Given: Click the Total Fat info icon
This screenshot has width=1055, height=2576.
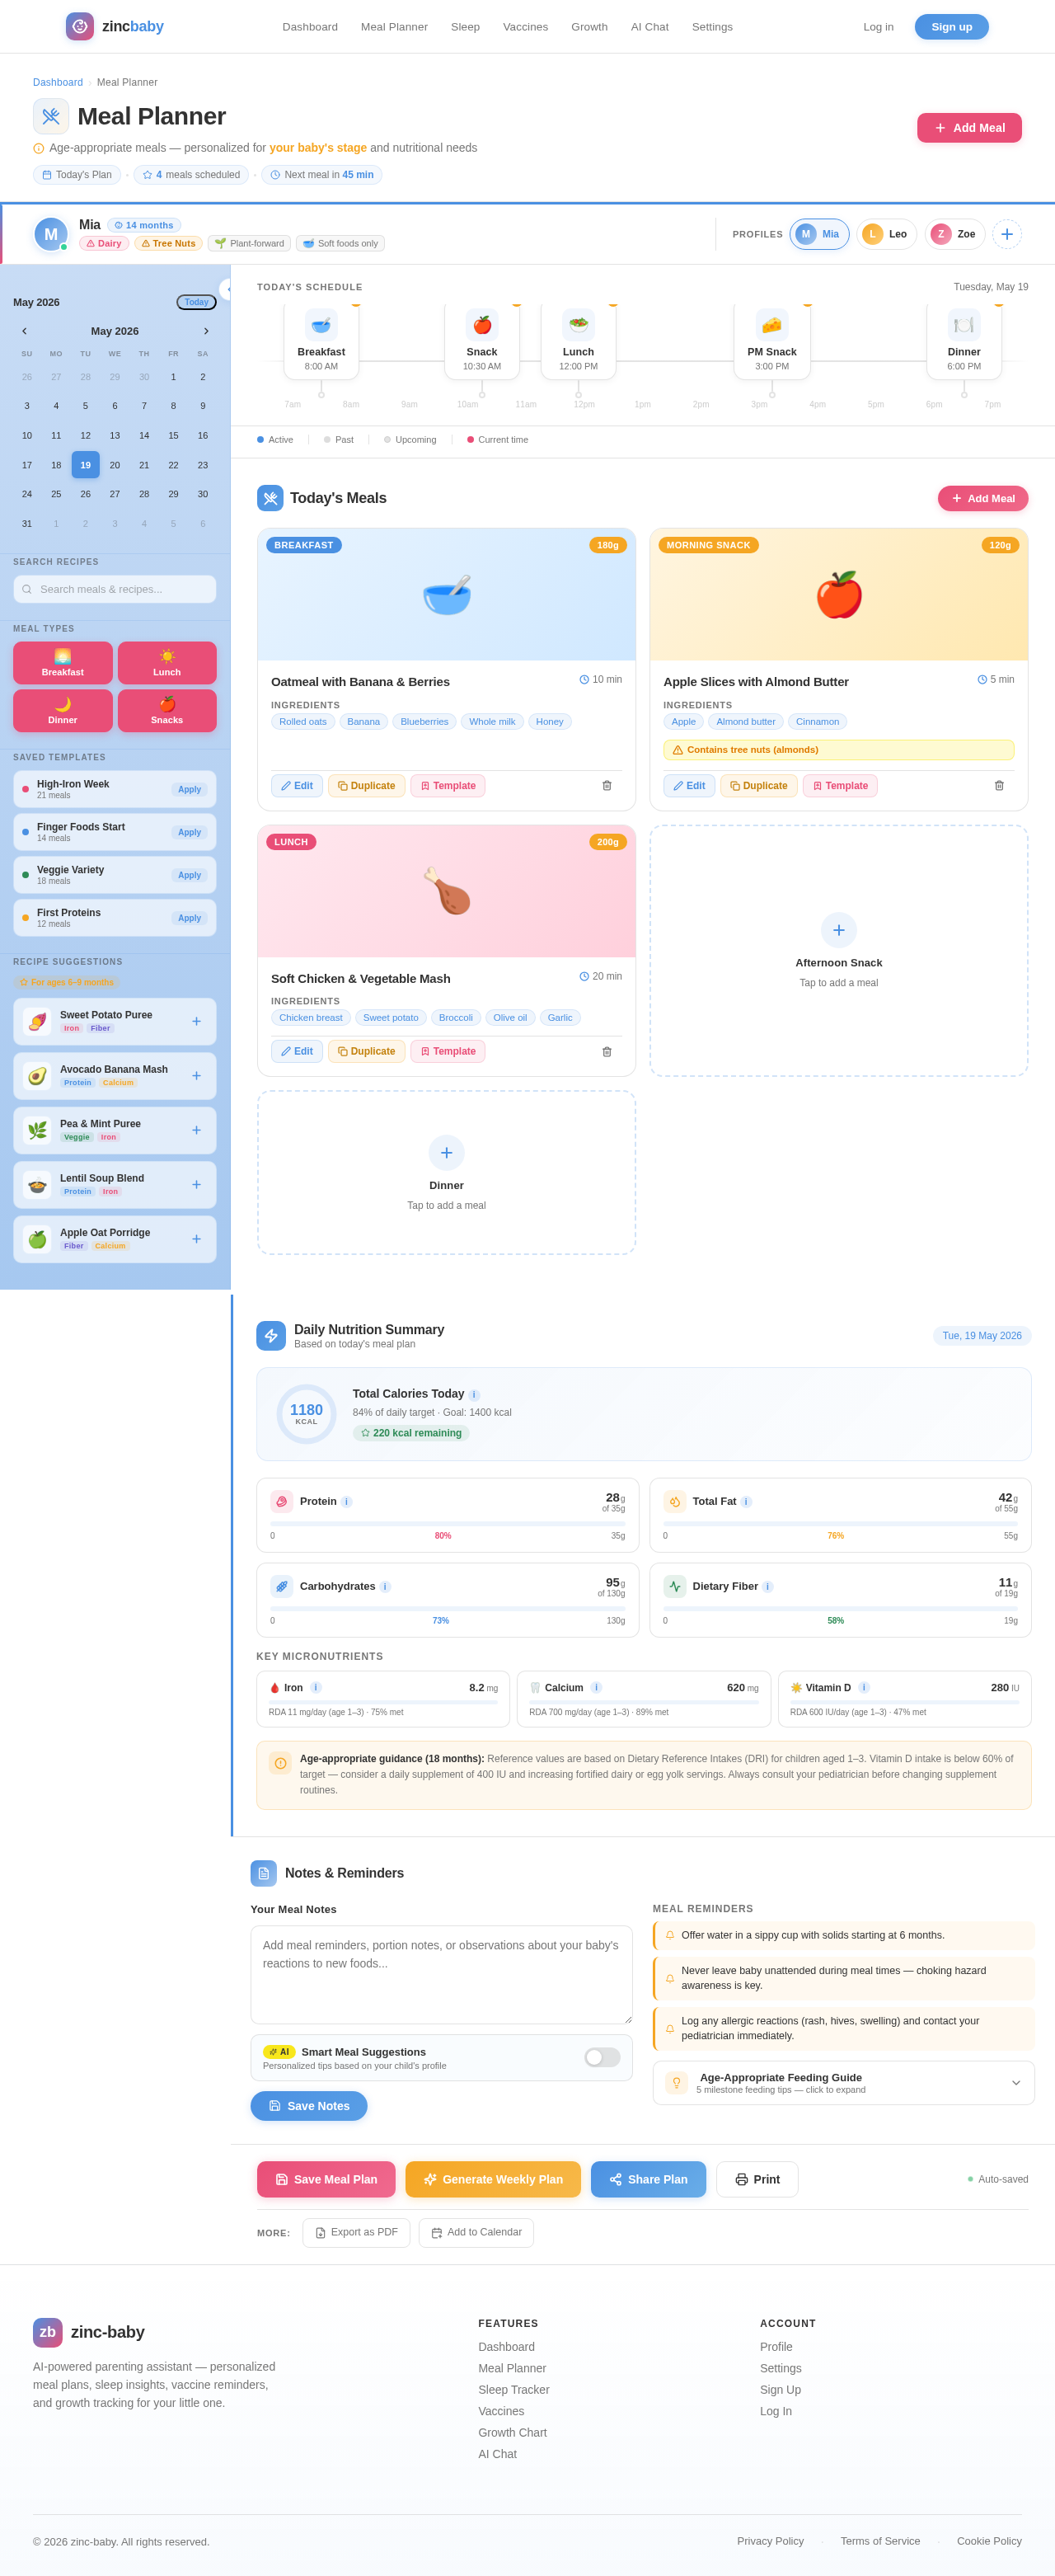Looking at the screenshot, I should 746,1502.
